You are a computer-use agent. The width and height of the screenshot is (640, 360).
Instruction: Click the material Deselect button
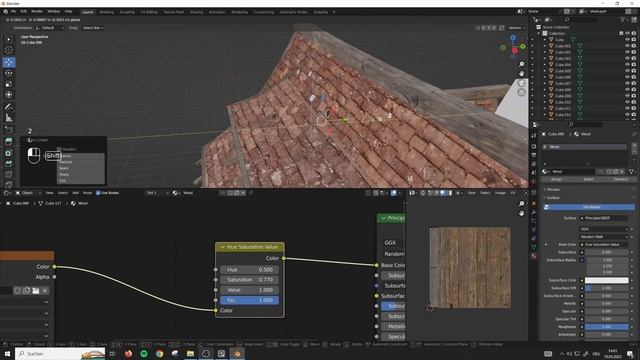tap(620, 179)
